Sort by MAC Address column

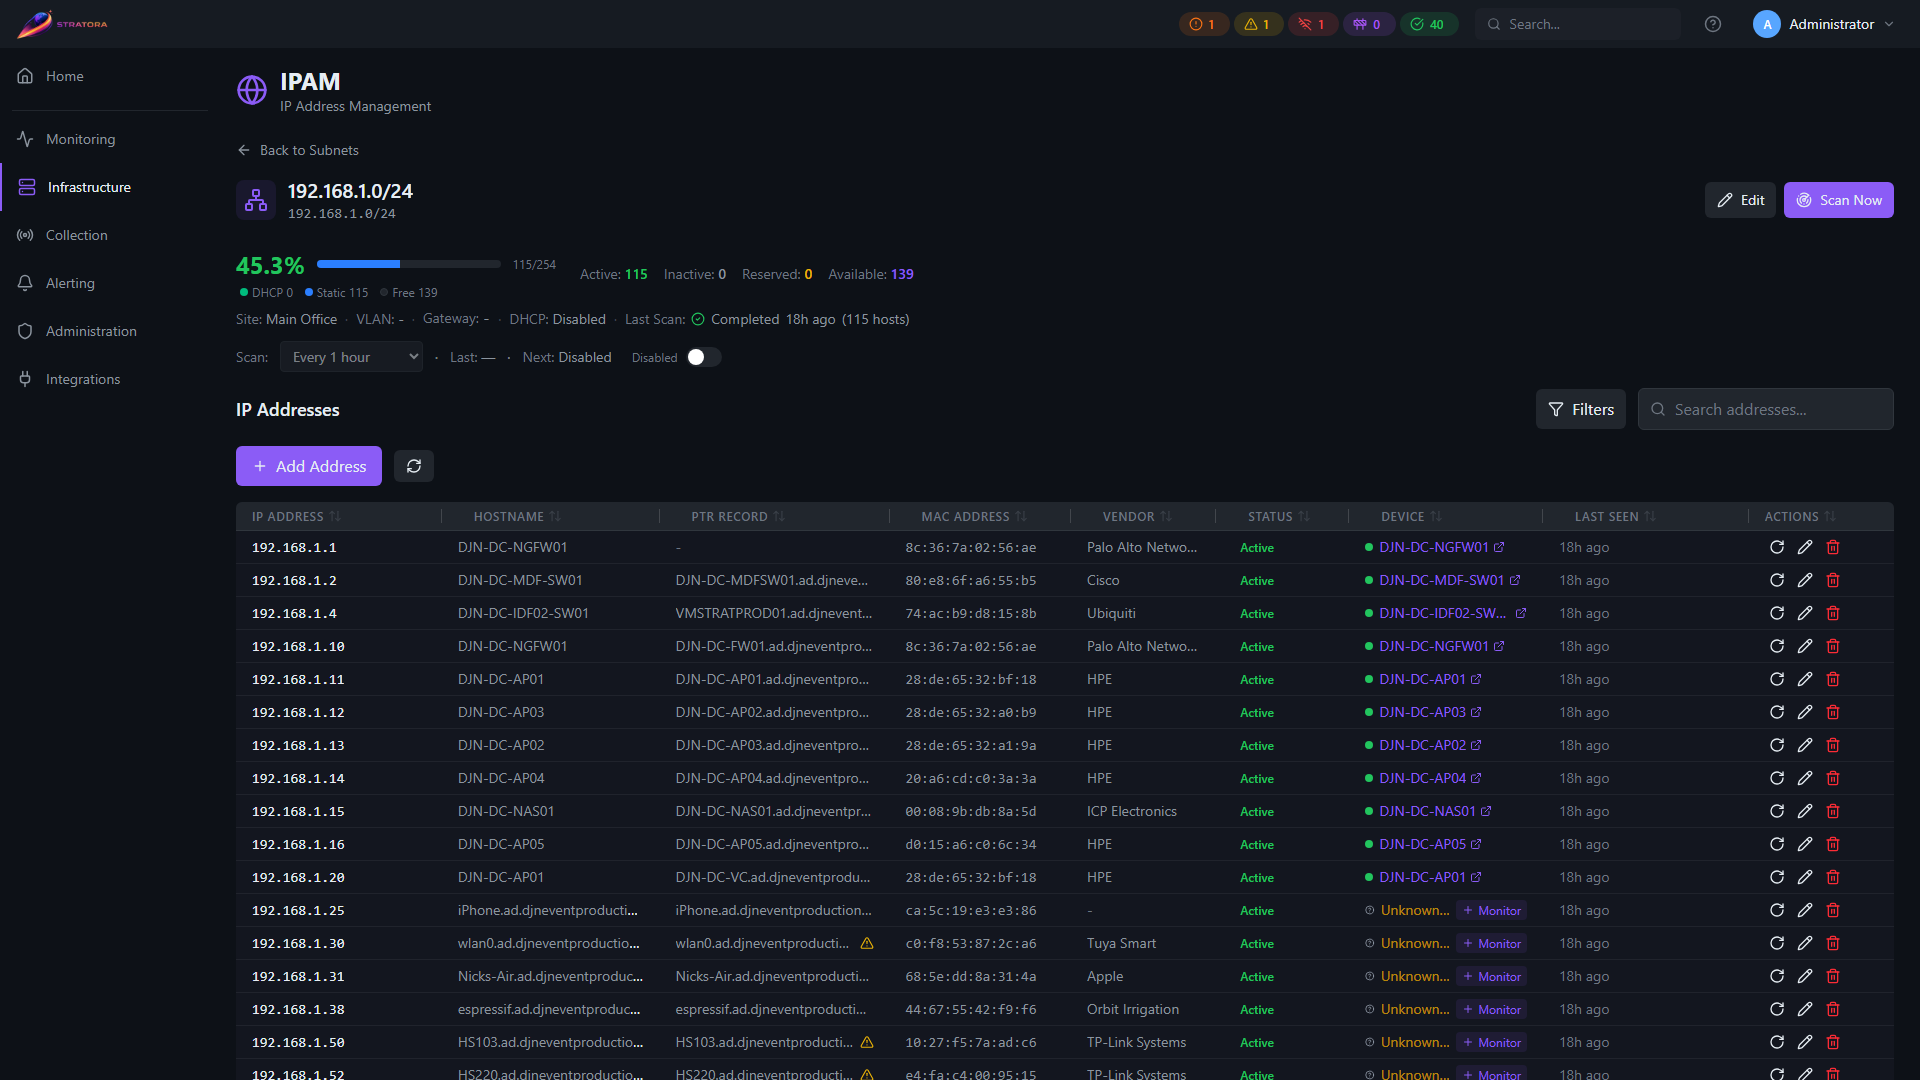click(974, 516)
